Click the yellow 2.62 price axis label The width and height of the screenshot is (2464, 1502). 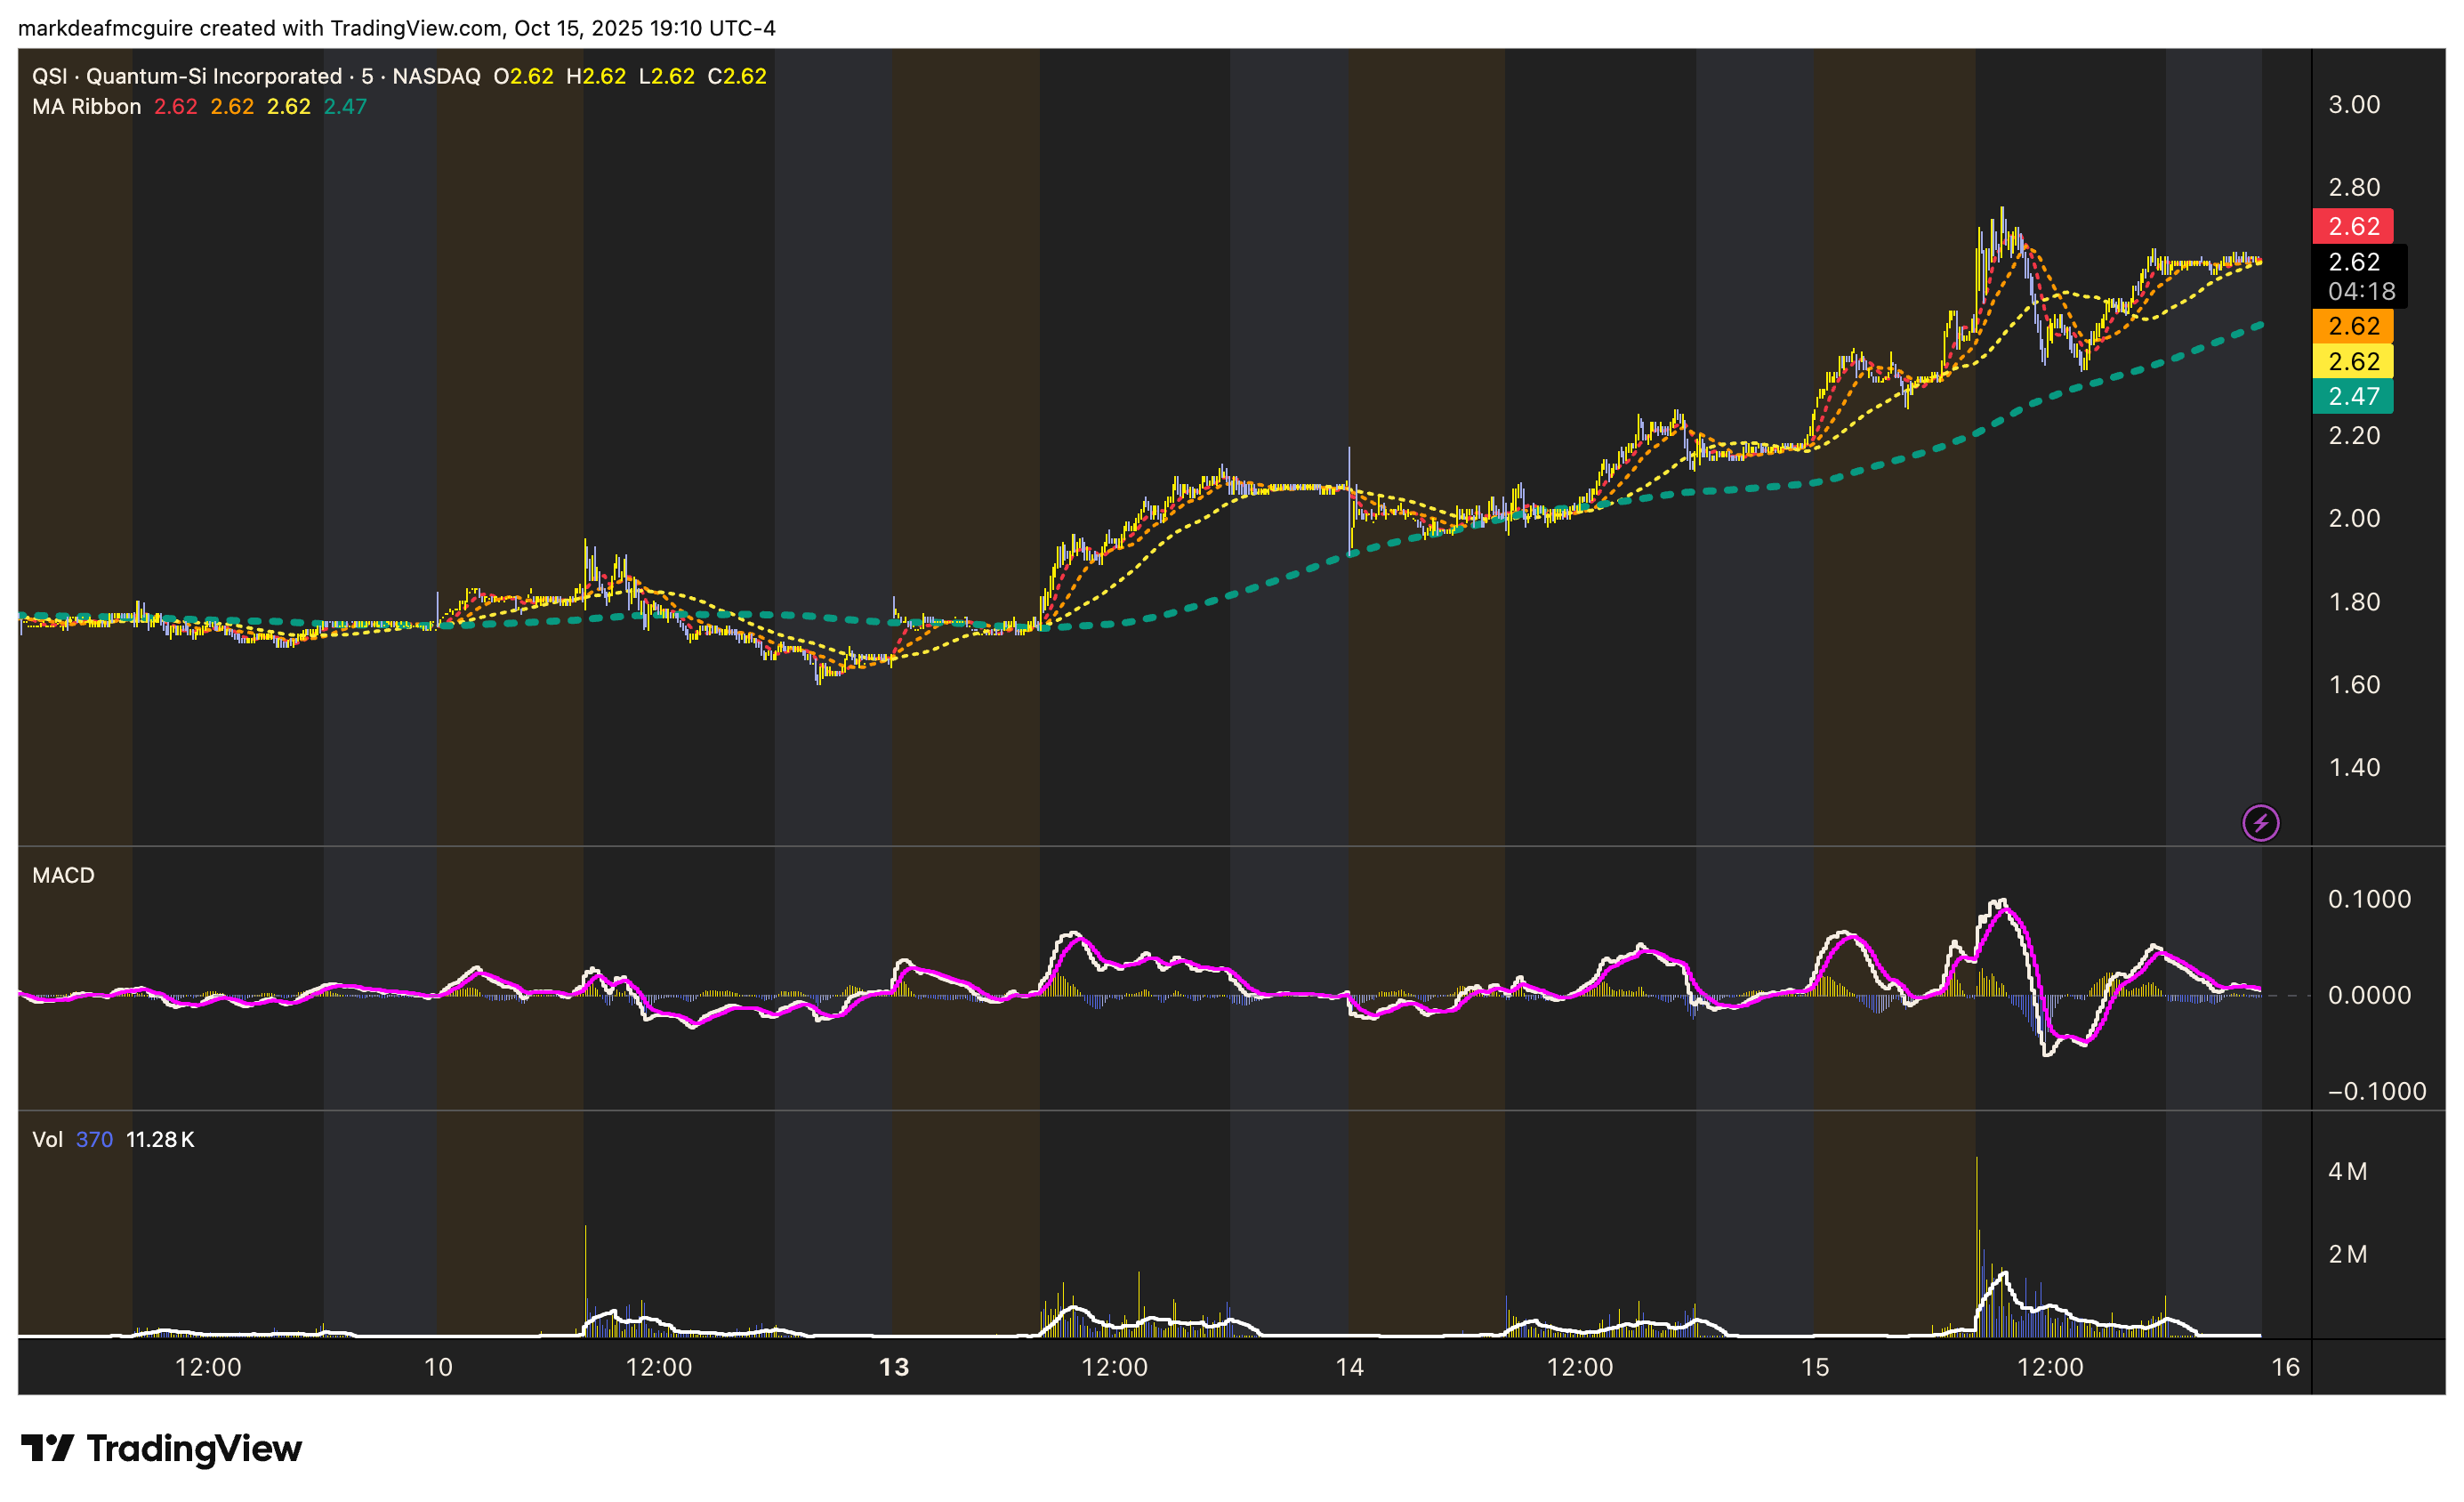click(x=2352, y=361)
